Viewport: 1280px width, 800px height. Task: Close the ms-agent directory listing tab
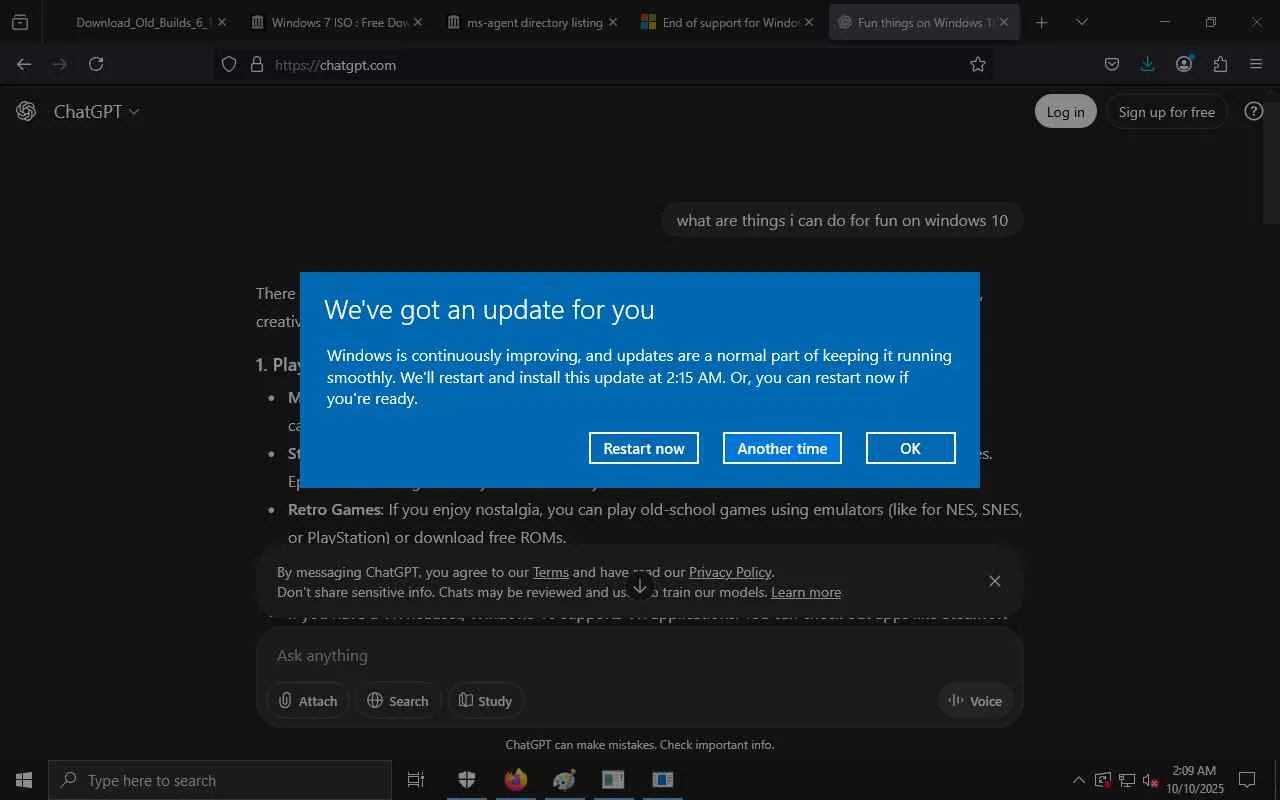click(x=613, y=22)
